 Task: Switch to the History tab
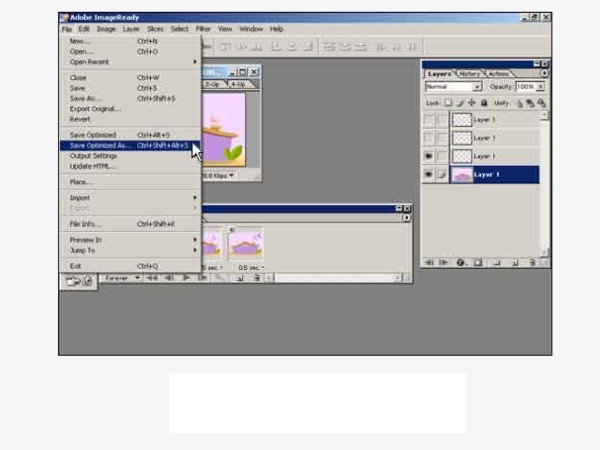pyautogui.click(x=469, y=73)
